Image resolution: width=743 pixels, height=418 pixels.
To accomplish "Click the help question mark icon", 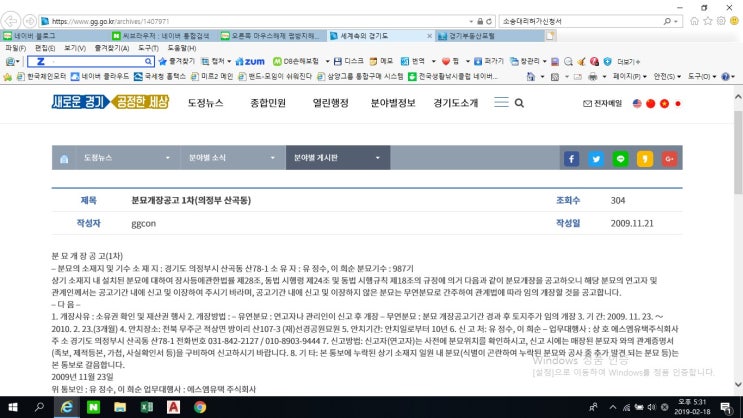I will point(725,76).
